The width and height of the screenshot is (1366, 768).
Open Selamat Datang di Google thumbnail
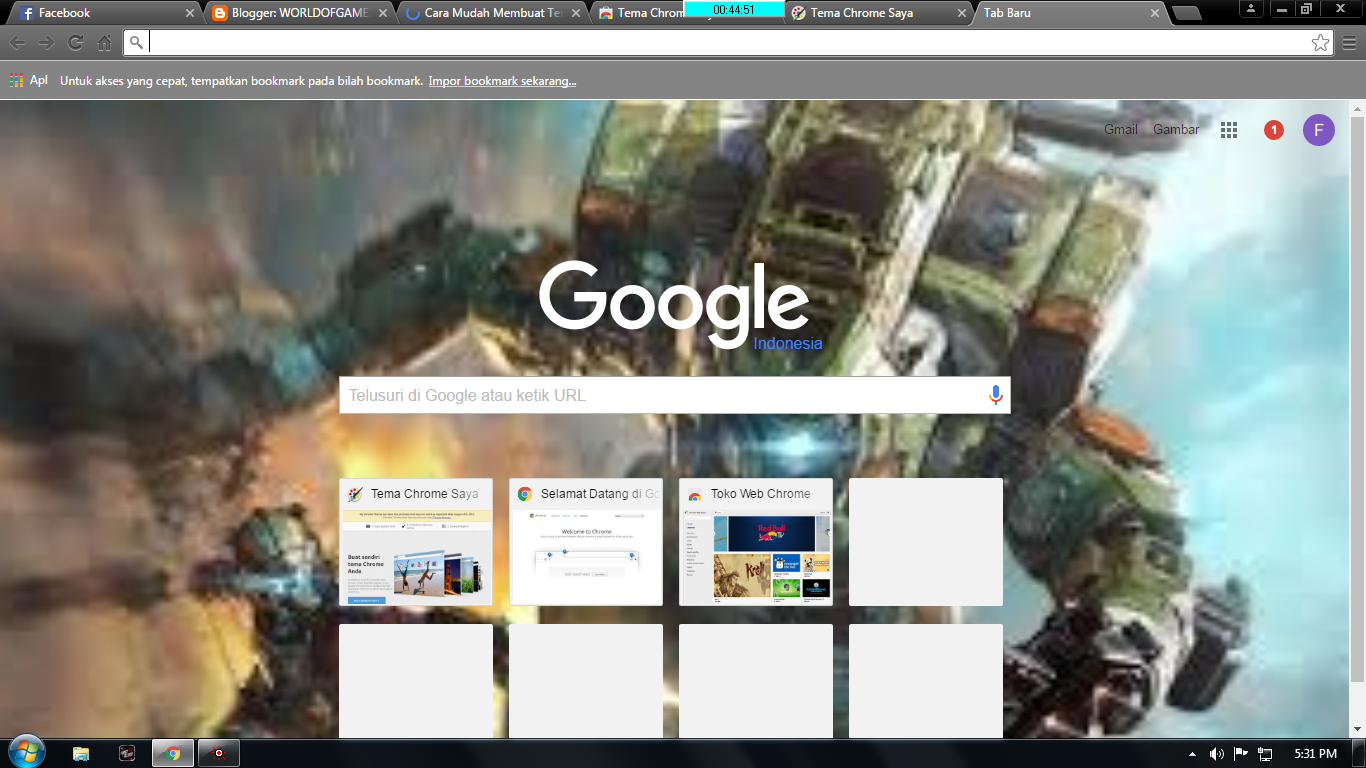pos(586,542)
